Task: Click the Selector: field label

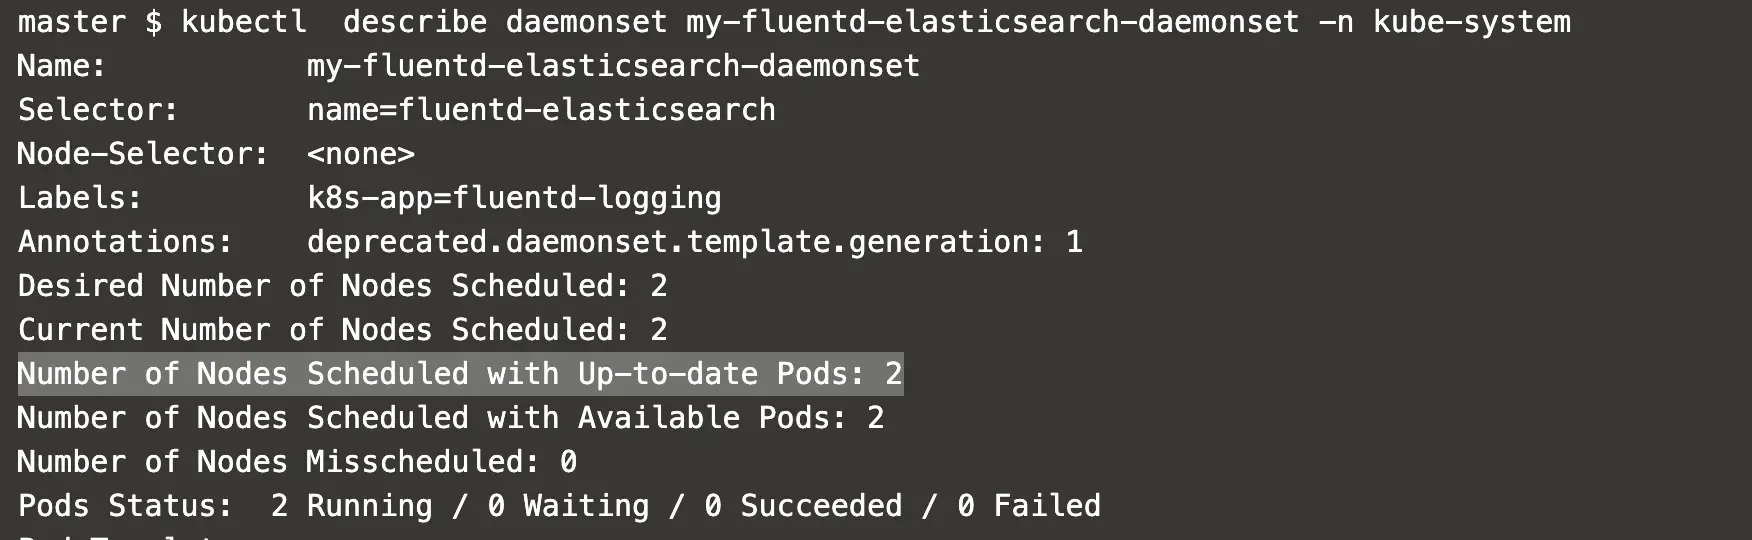Action: click(97, 110)
